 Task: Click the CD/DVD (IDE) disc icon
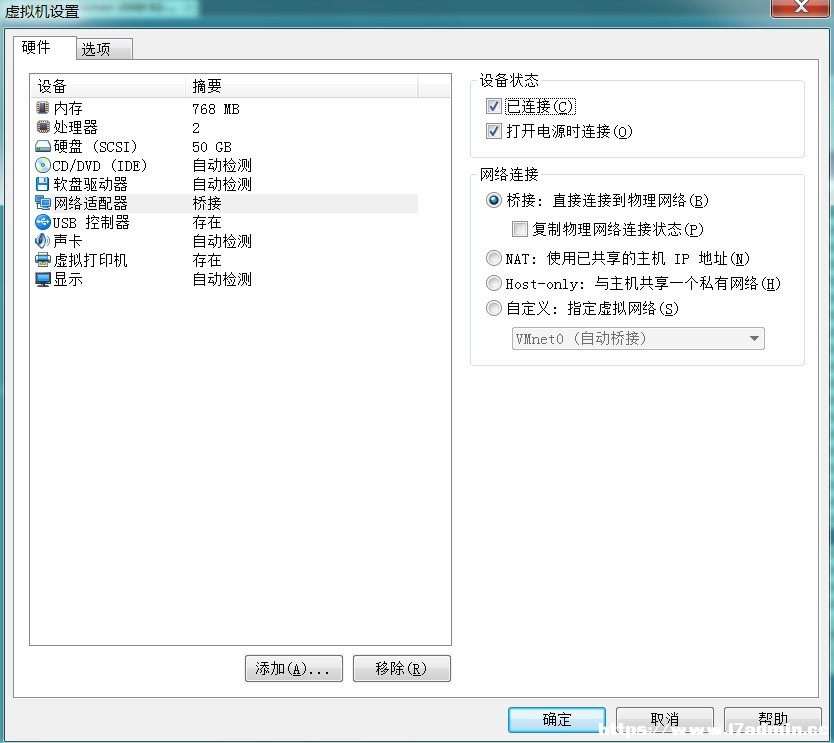[43, 165]
